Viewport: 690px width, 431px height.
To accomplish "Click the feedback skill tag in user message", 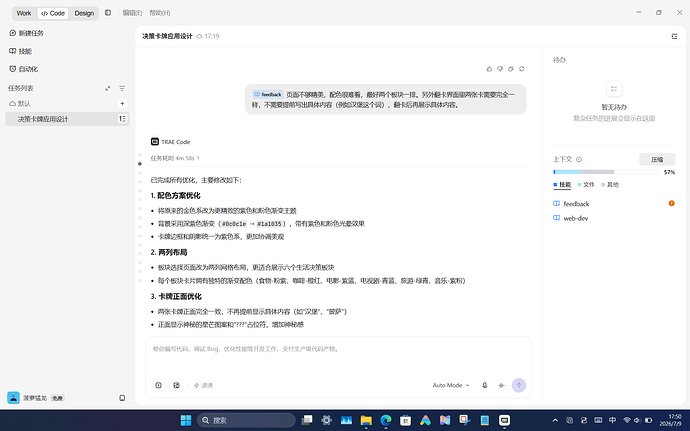I will (268, 94).
